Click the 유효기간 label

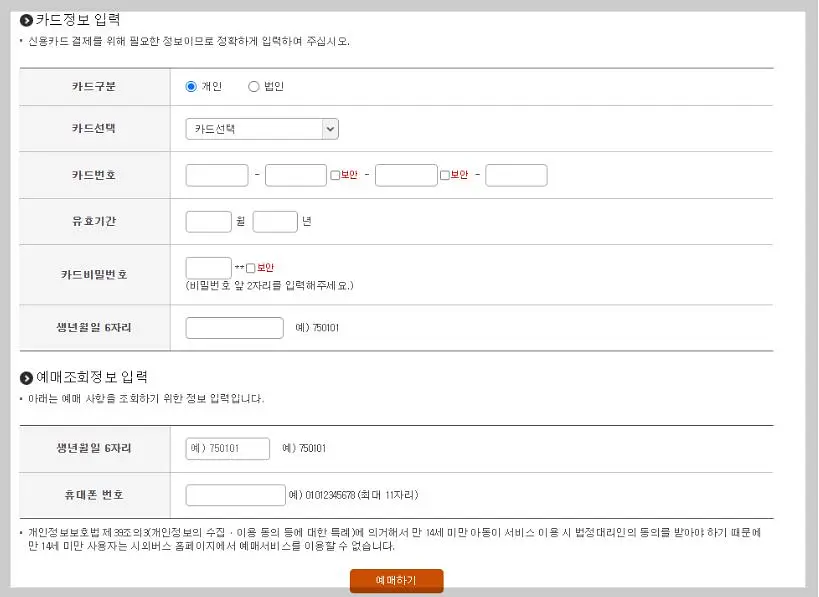pyautogui.click(x=94, y=221)
